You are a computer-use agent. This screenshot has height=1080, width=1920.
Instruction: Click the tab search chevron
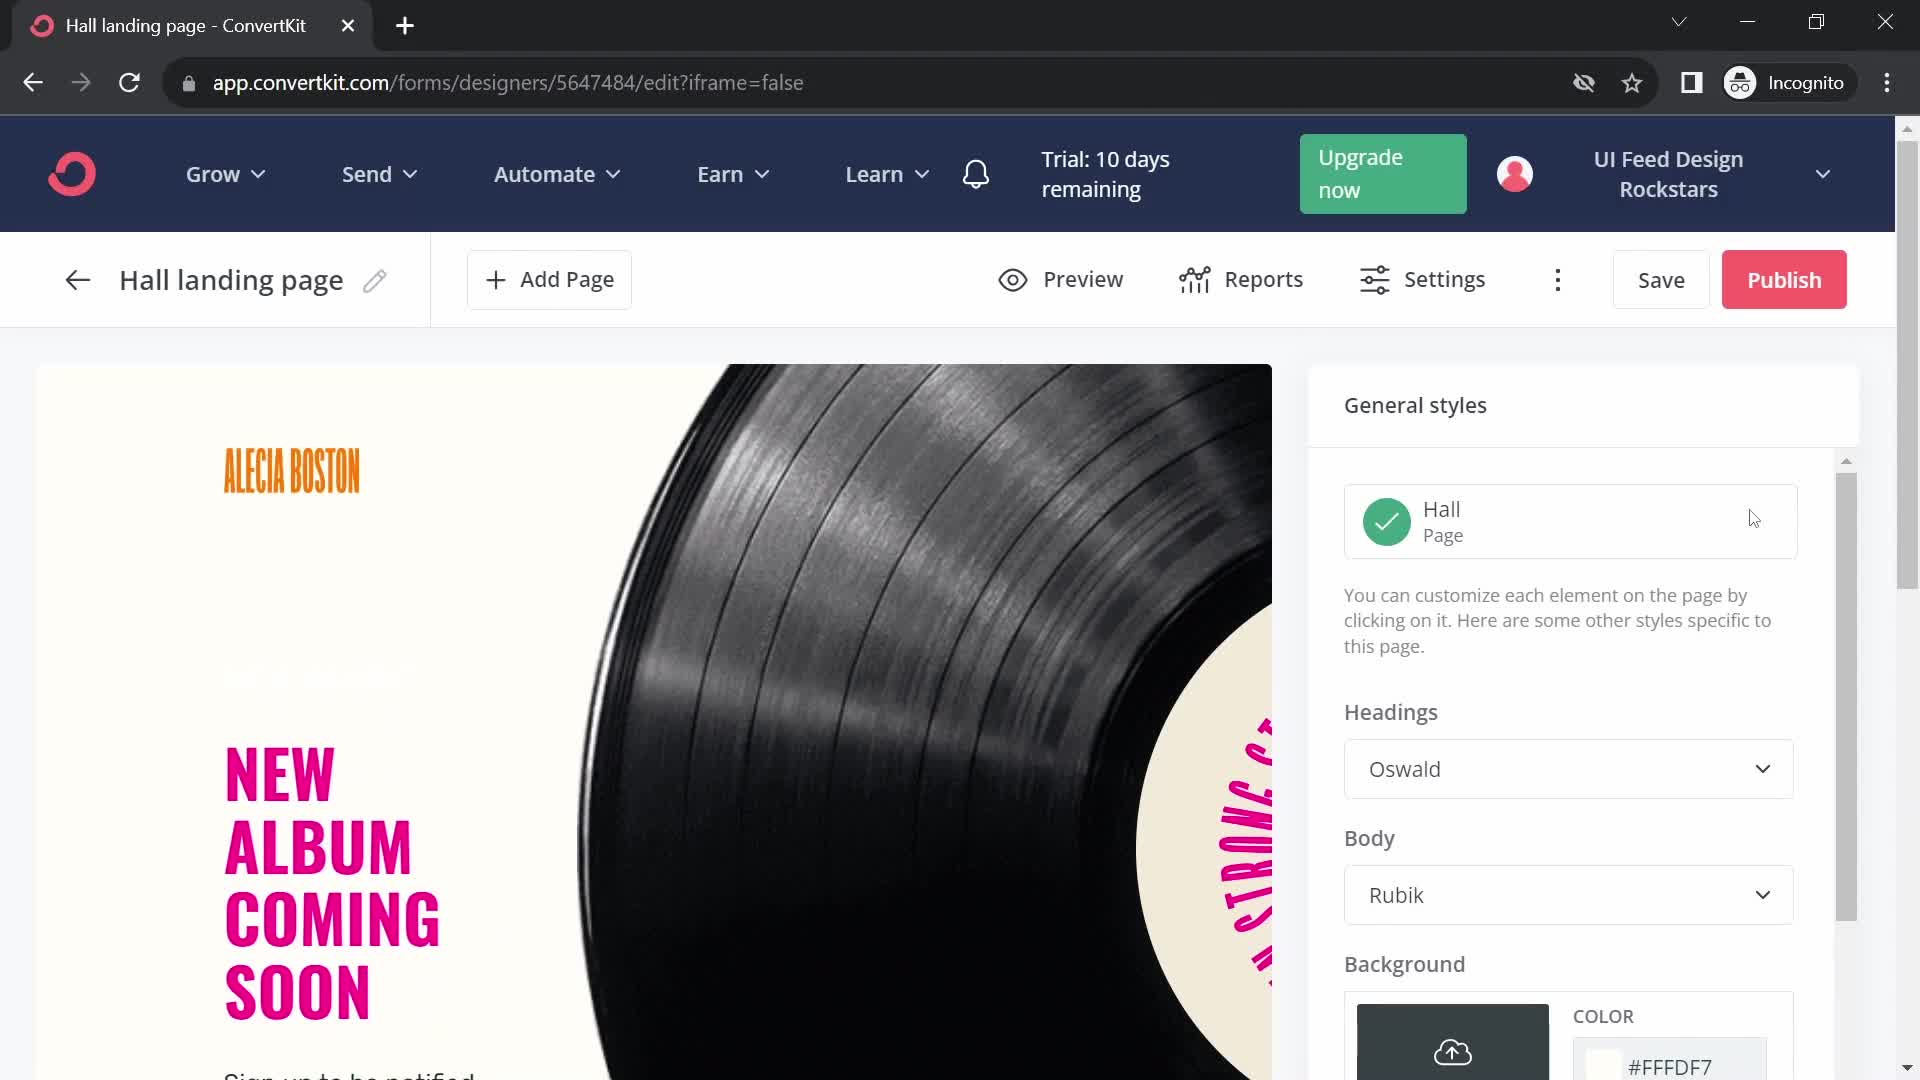pos(1679,22)
